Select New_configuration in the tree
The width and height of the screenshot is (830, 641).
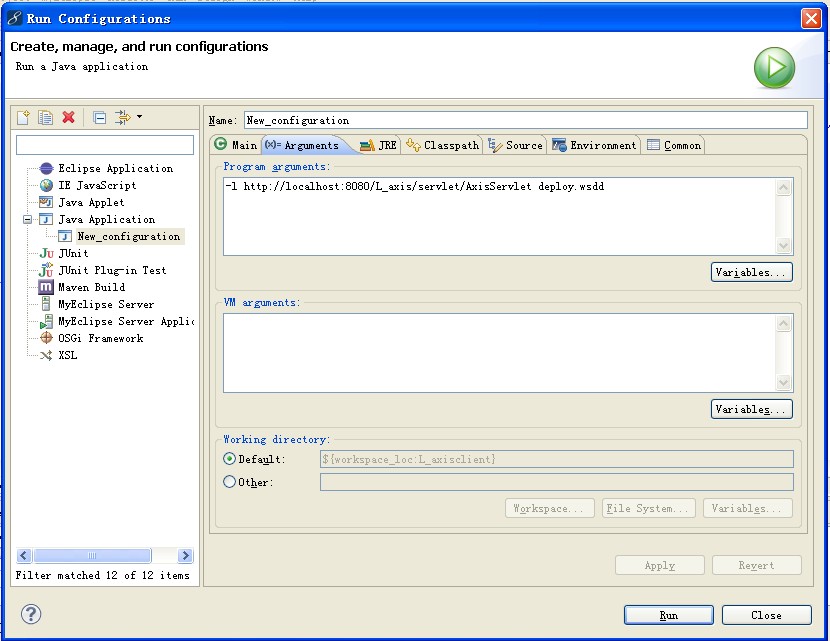pyautogui.click(x=128, y=236)
